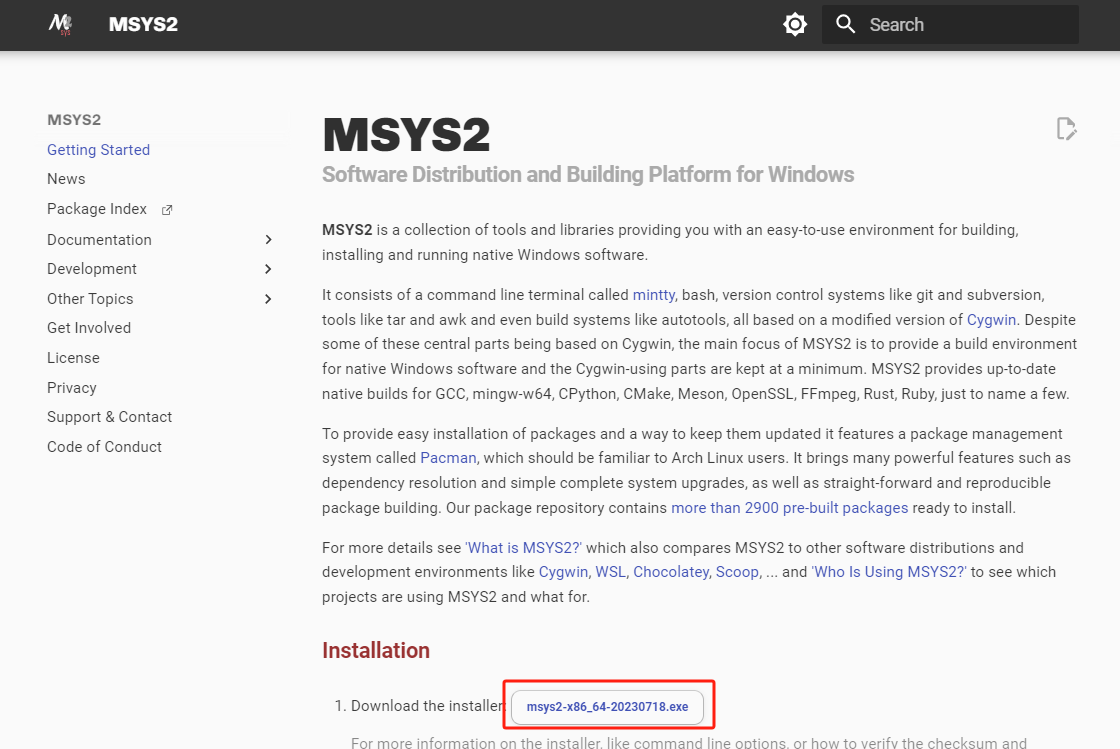
Task: Follow the Pacman link
Action: pyautogui.click(x=448, y=458)
